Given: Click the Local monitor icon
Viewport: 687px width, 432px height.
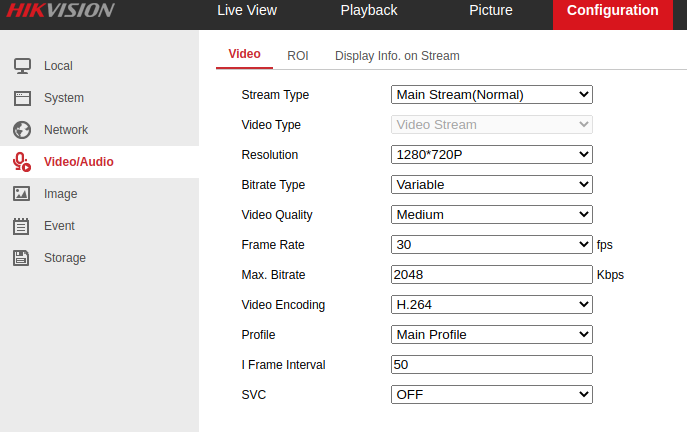Looking at the screenshot, I should 22,66.
